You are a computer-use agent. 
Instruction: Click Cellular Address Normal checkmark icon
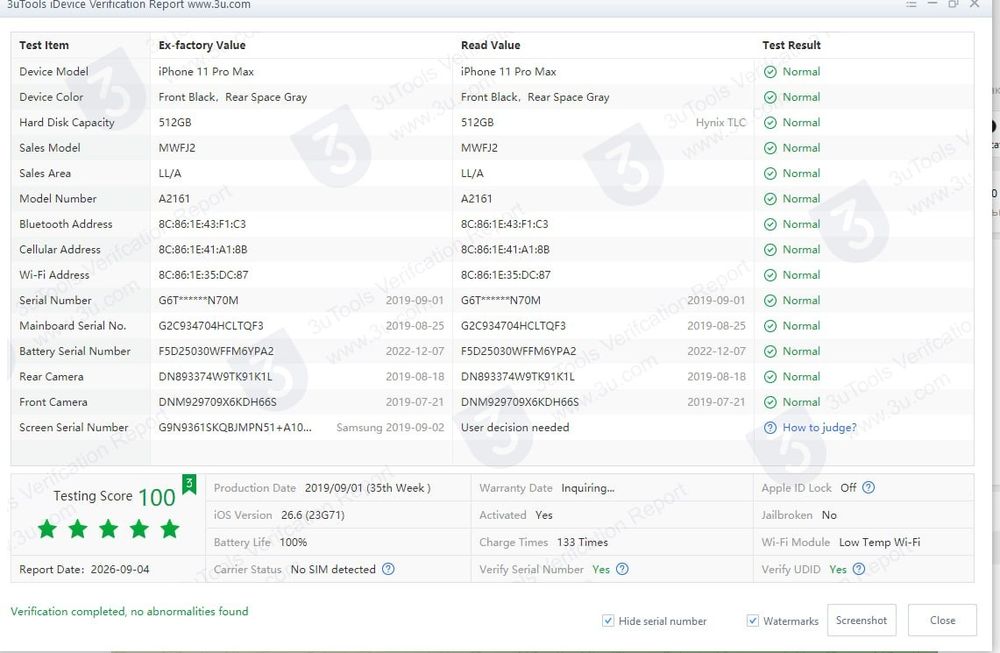770,250
